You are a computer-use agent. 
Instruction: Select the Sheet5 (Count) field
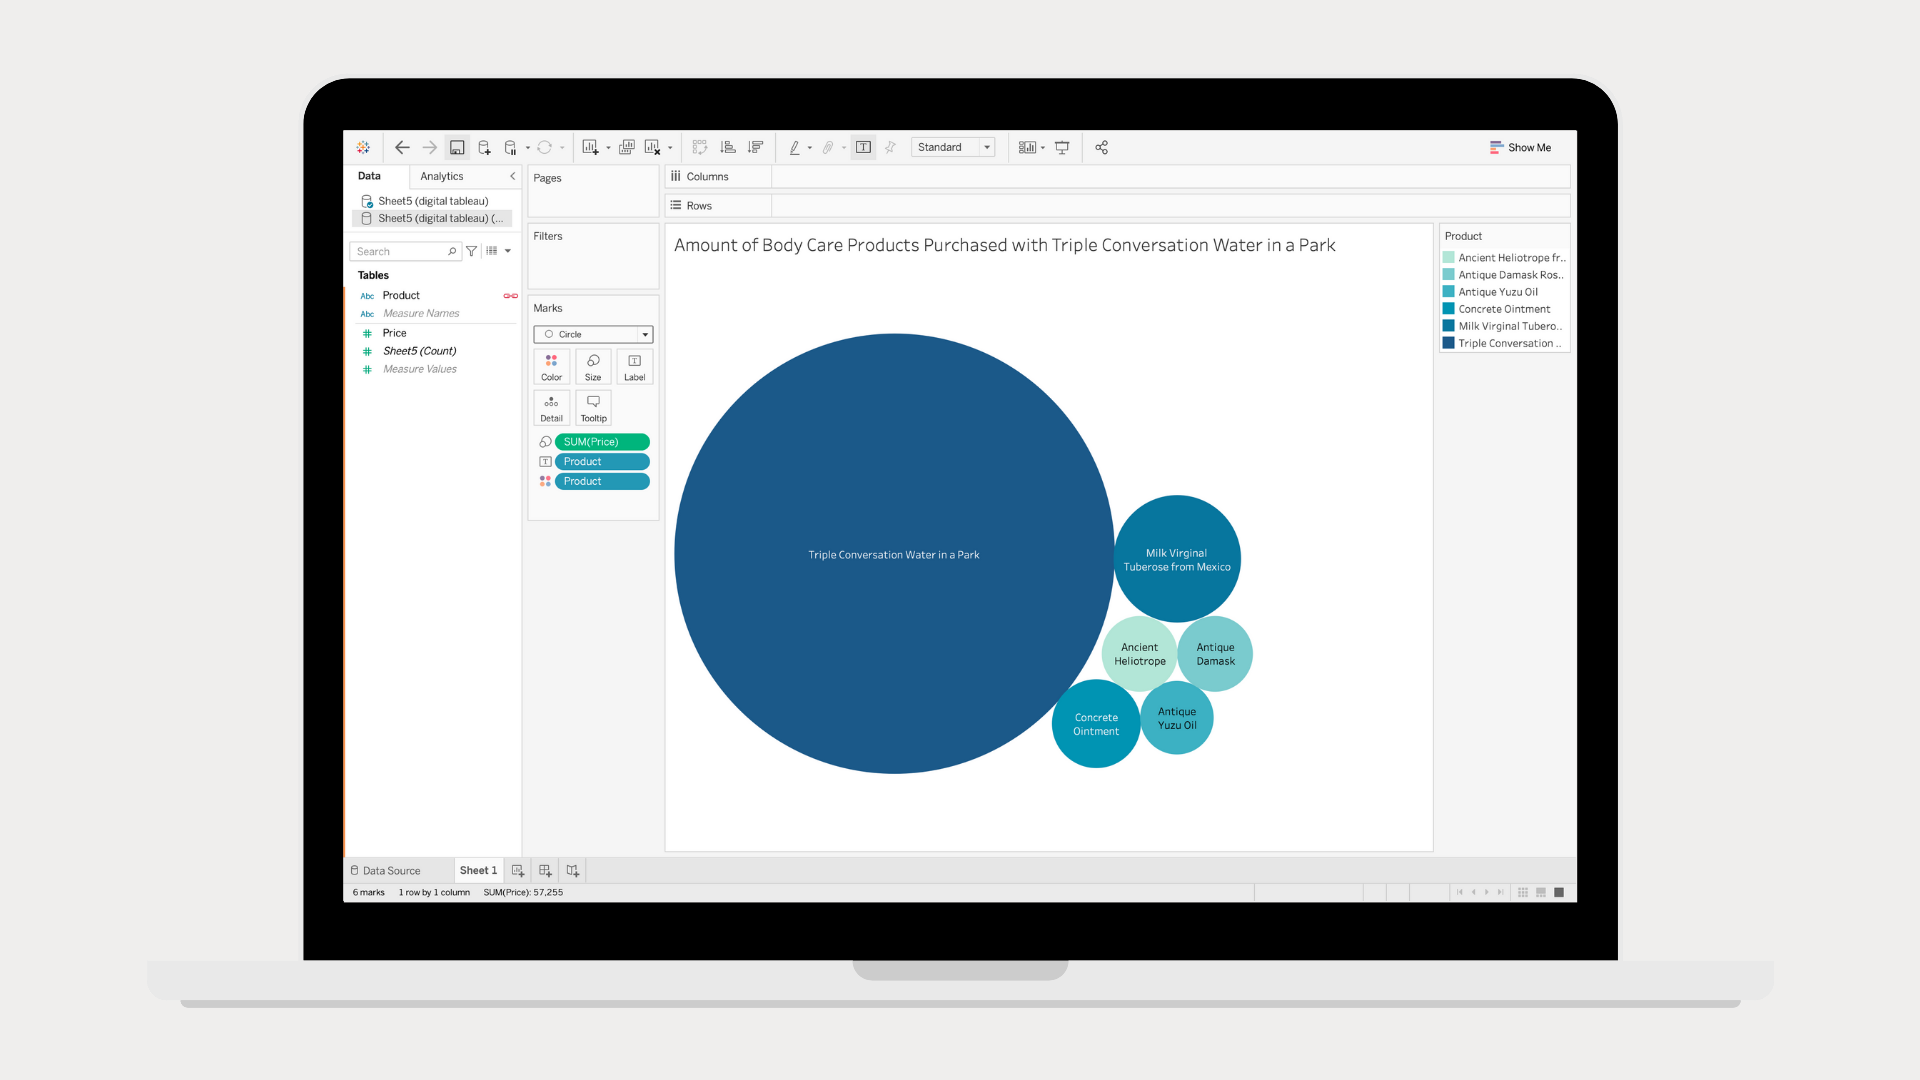[419, 351]
